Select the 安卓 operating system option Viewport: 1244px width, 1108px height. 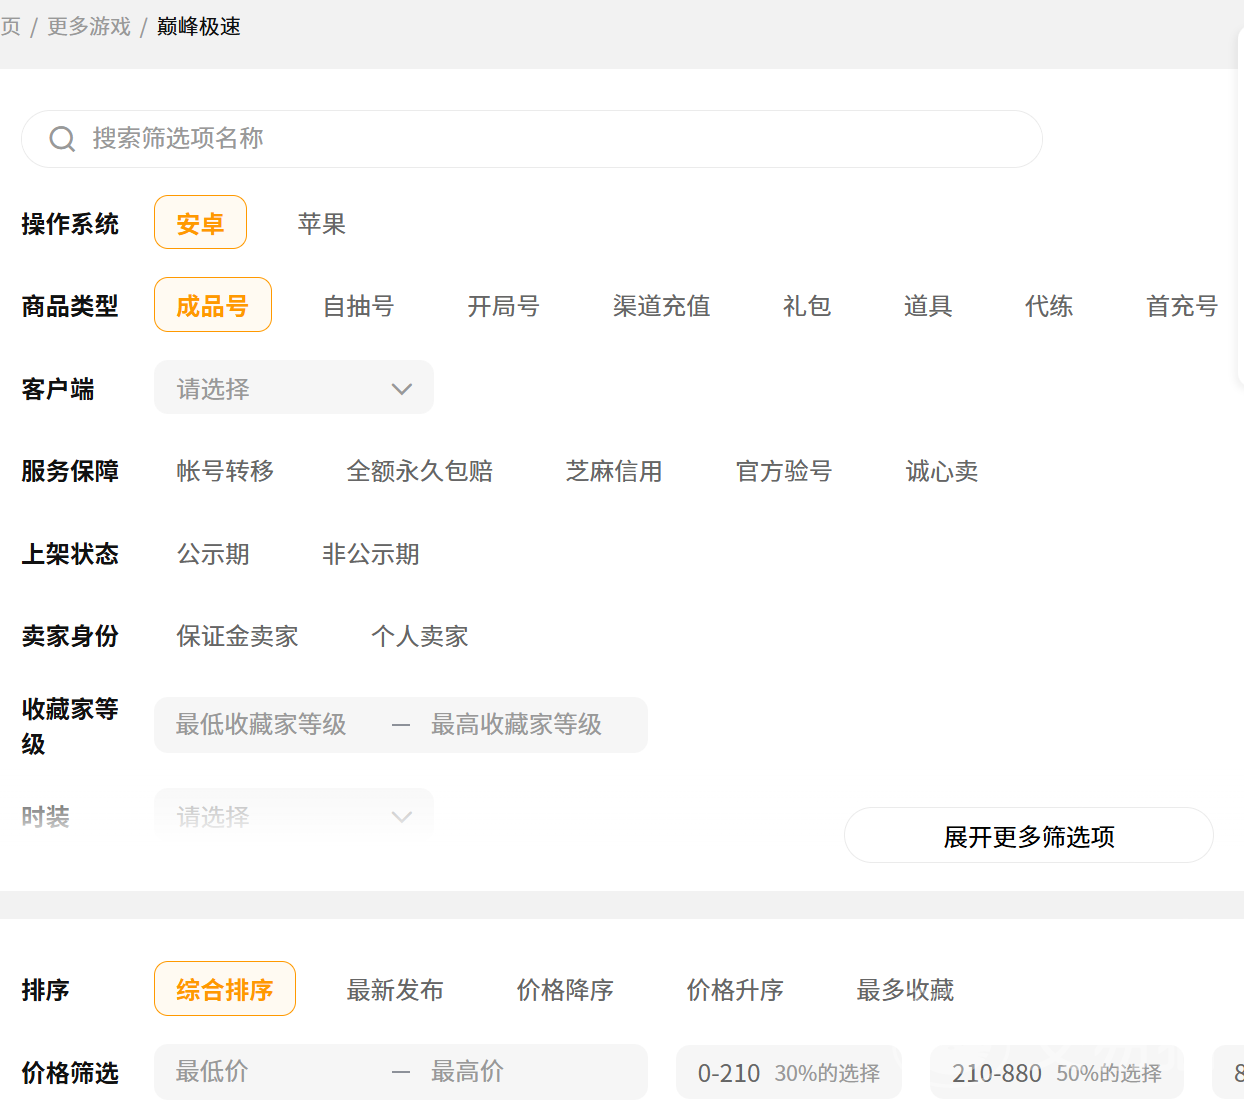(x=200, y=223)
